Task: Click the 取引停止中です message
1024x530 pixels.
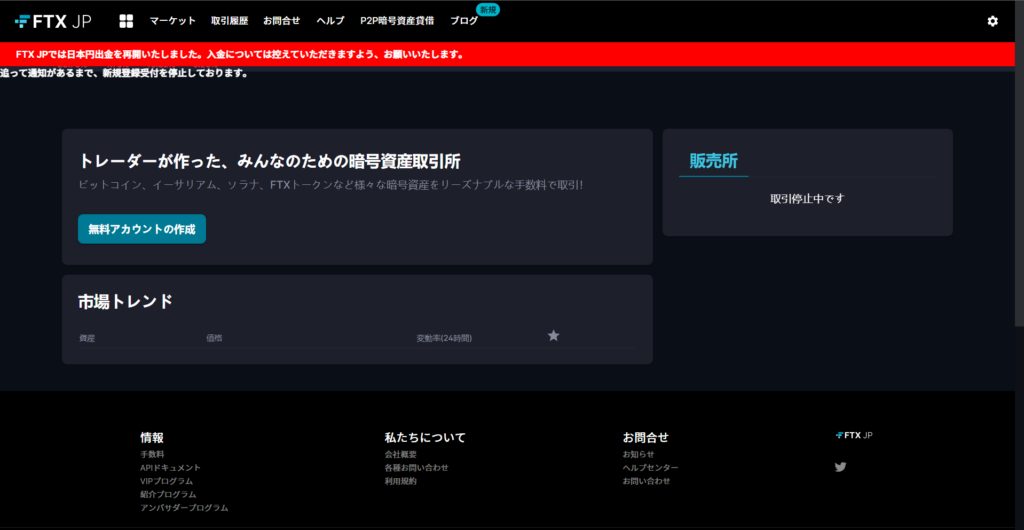Action: (807, 198)
